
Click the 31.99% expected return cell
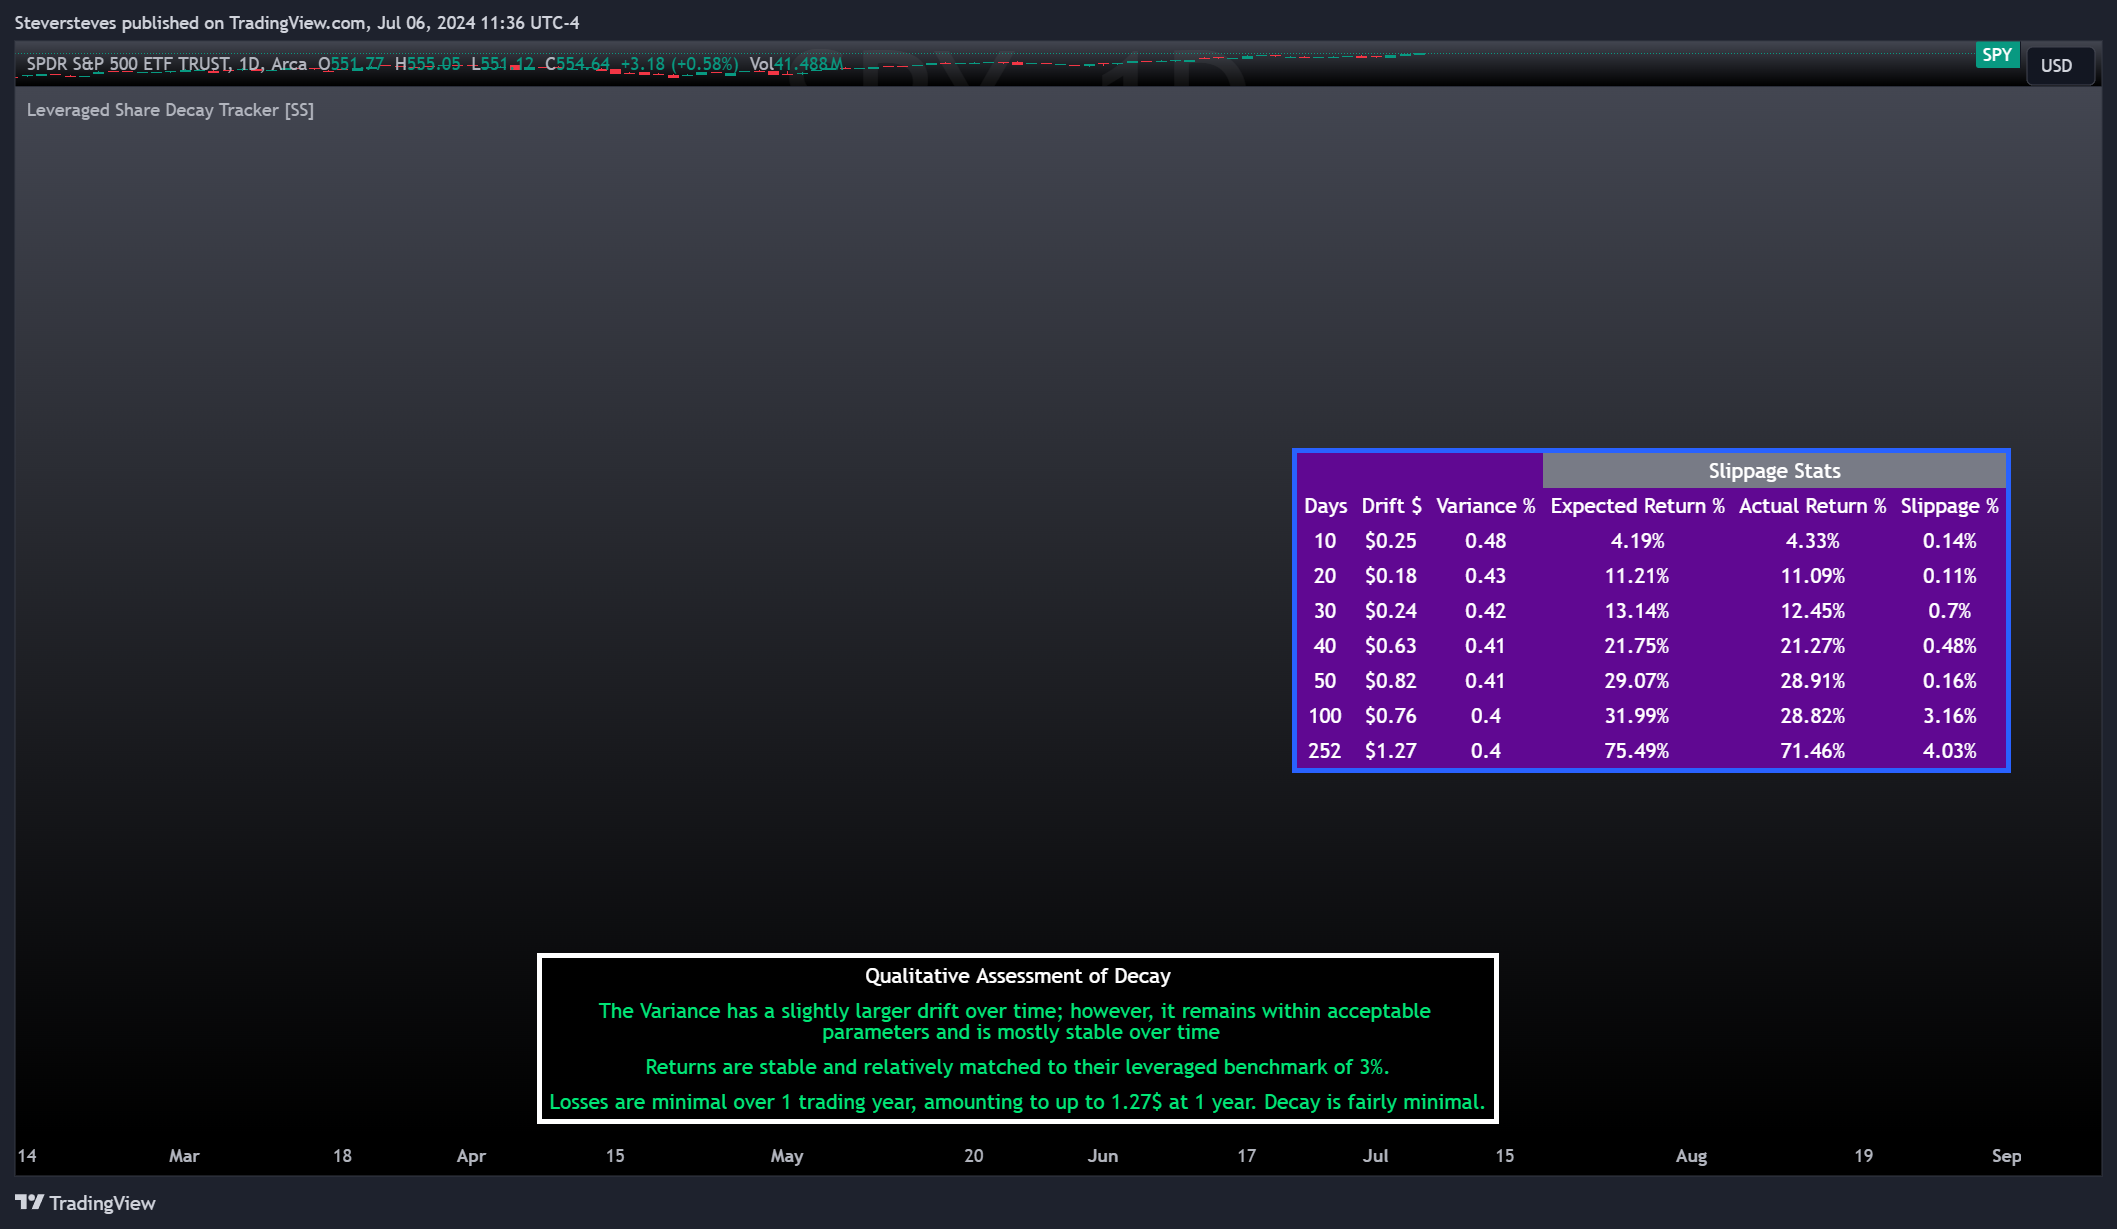point(1637,716)
